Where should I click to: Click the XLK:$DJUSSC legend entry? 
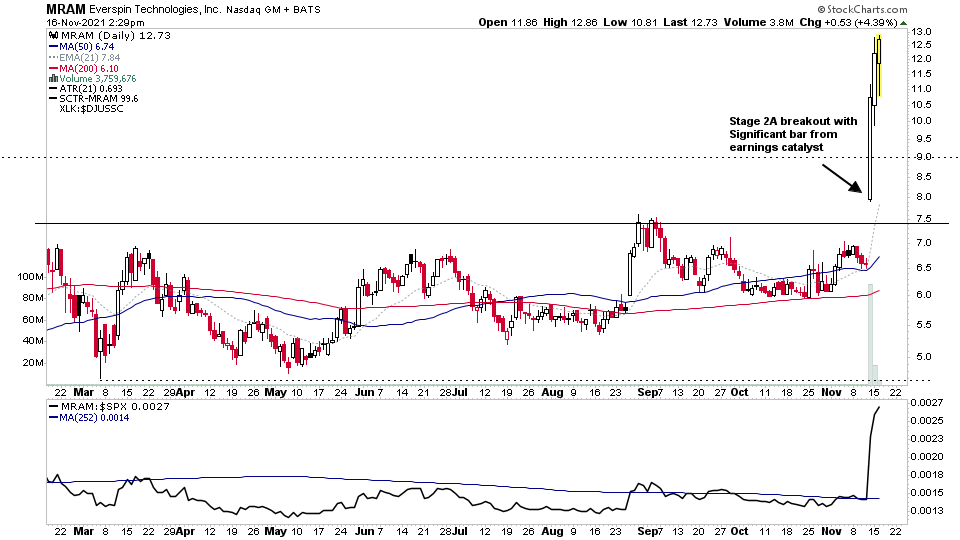click(x=91, y=108)
